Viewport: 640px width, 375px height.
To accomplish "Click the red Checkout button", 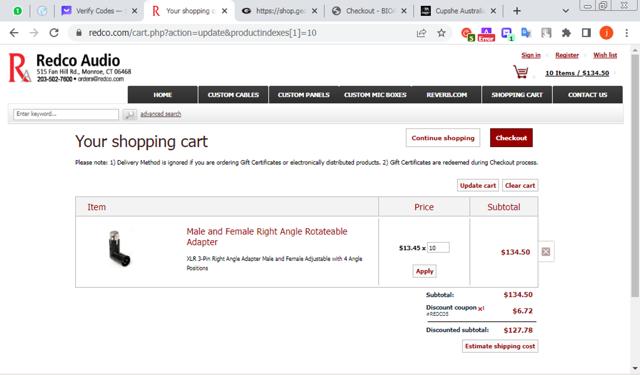I will pyautogui.click(x=511, y=138).
